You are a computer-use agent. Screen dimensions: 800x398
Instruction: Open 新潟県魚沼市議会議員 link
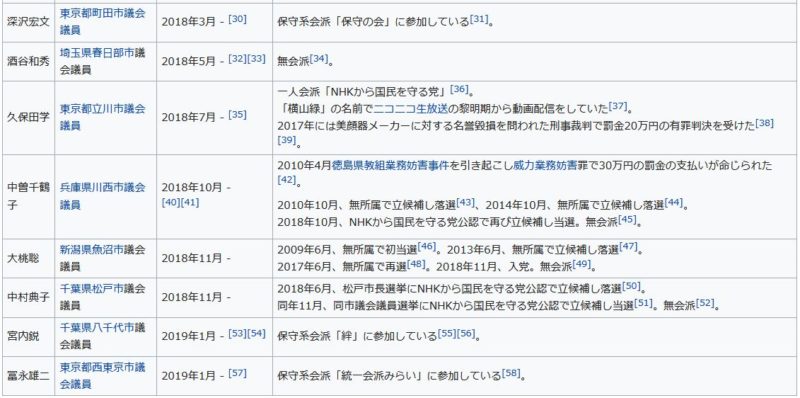(103, 258)
